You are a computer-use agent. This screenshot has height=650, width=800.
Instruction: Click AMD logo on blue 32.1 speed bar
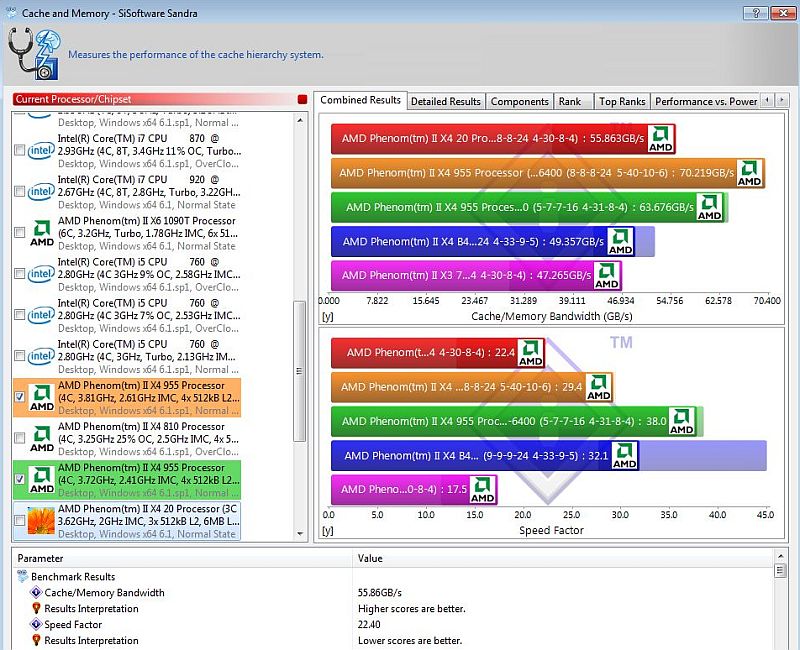click(x=624, y=455)
